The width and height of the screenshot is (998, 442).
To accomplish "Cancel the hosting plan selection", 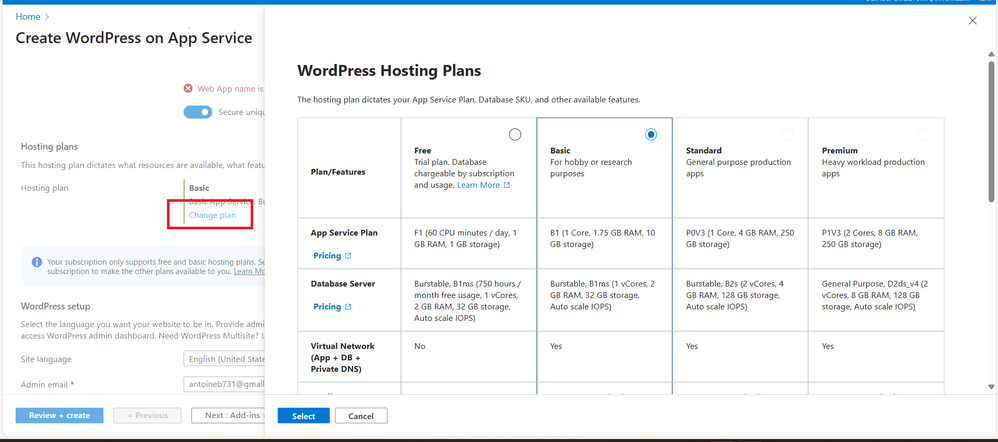I will coord(361,416).
